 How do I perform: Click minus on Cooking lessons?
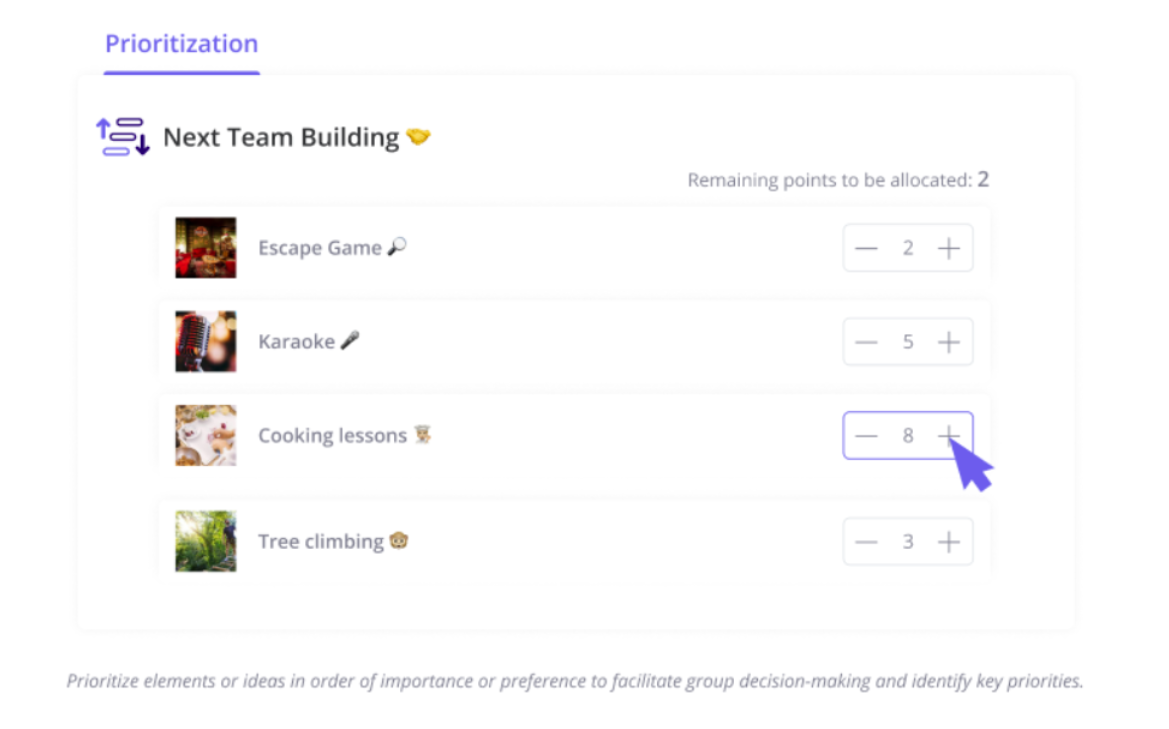click(x=866, y=435)
